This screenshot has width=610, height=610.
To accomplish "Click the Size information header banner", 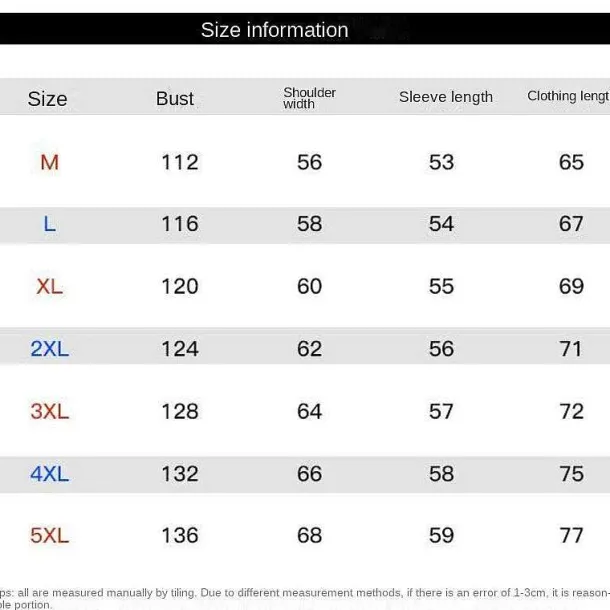I will tap(305, 29).
